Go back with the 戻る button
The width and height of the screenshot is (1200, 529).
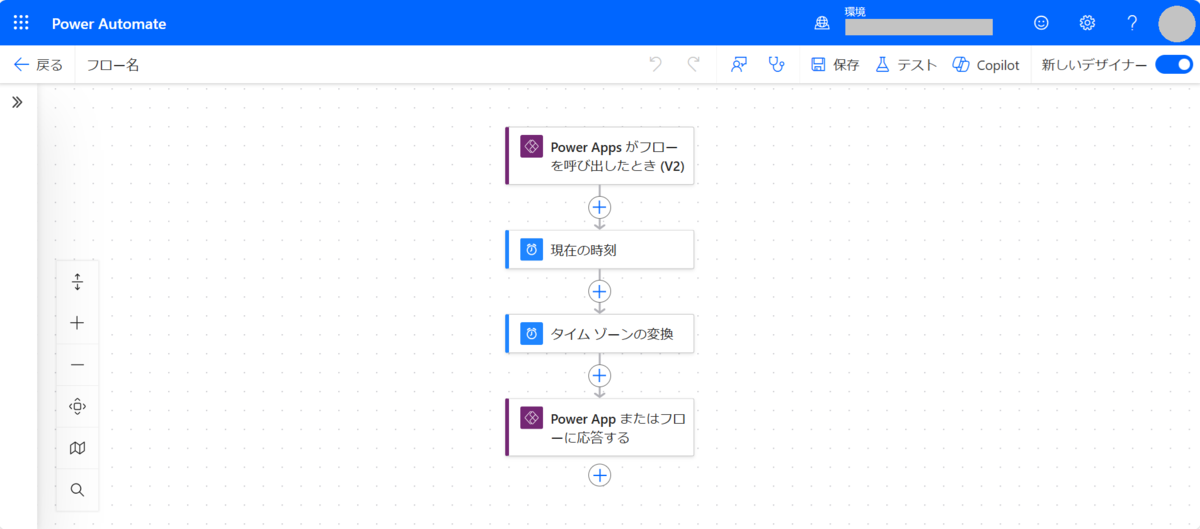pyautogui.click(x=38, y=65)
